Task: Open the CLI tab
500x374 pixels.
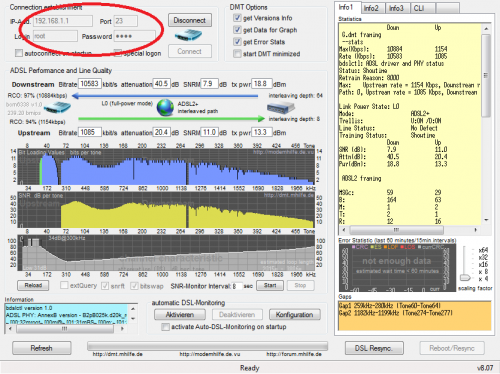Action: 422,8
